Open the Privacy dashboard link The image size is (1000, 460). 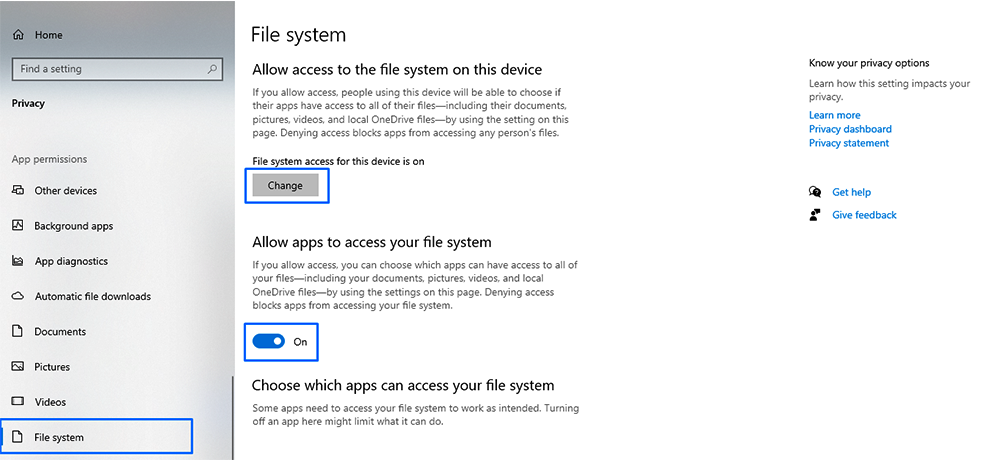pyautogui.click(x=850, y=129)
